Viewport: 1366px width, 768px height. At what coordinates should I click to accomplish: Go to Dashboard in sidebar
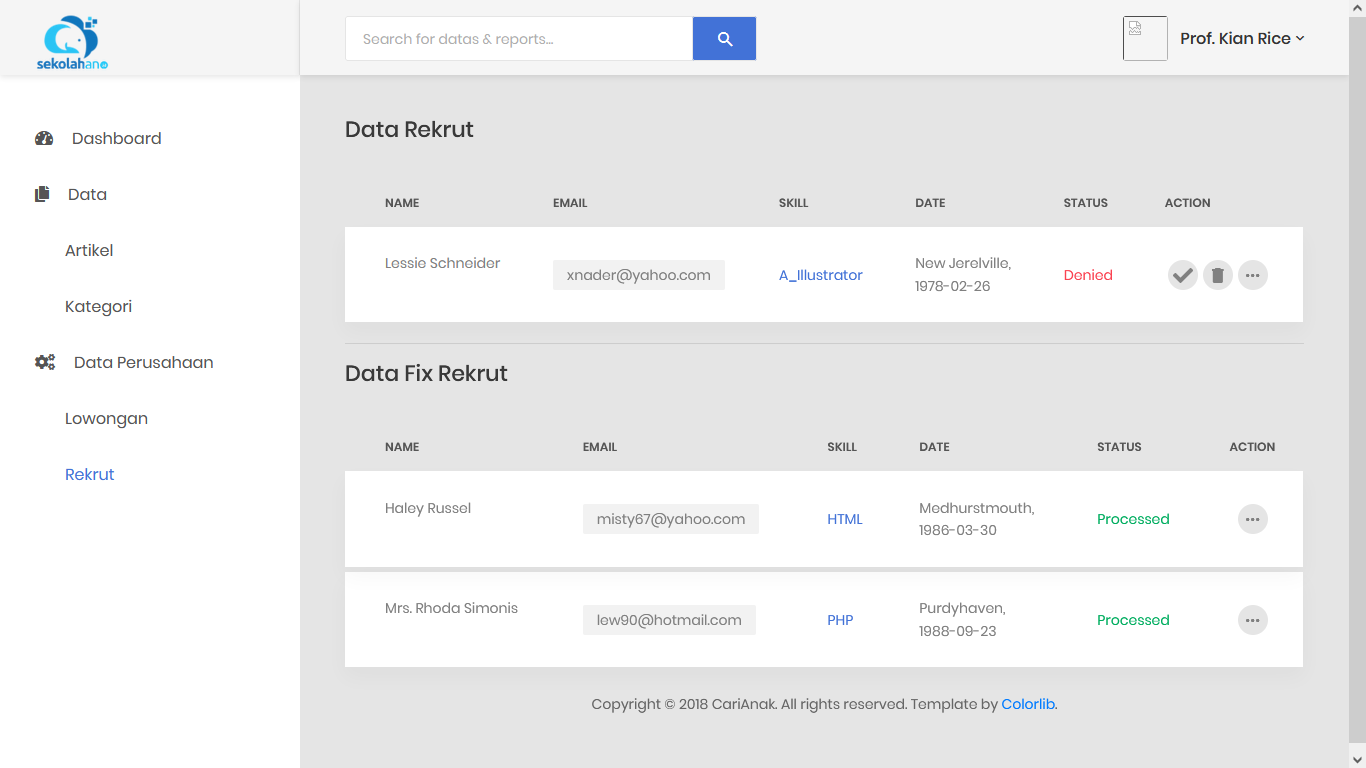click(116, 138)
